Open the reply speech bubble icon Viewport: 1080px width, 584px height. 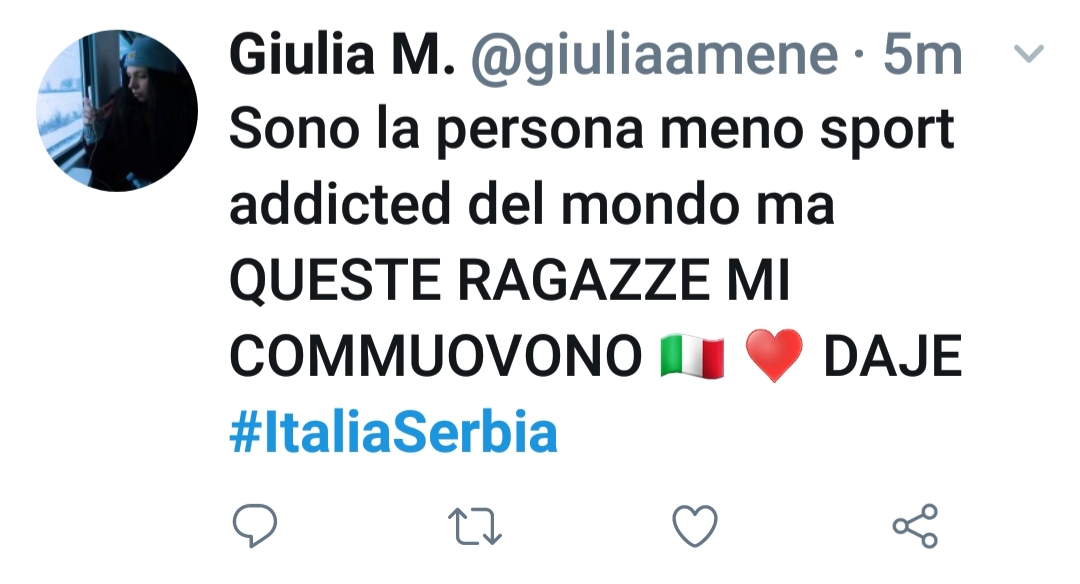pos(255,526)
